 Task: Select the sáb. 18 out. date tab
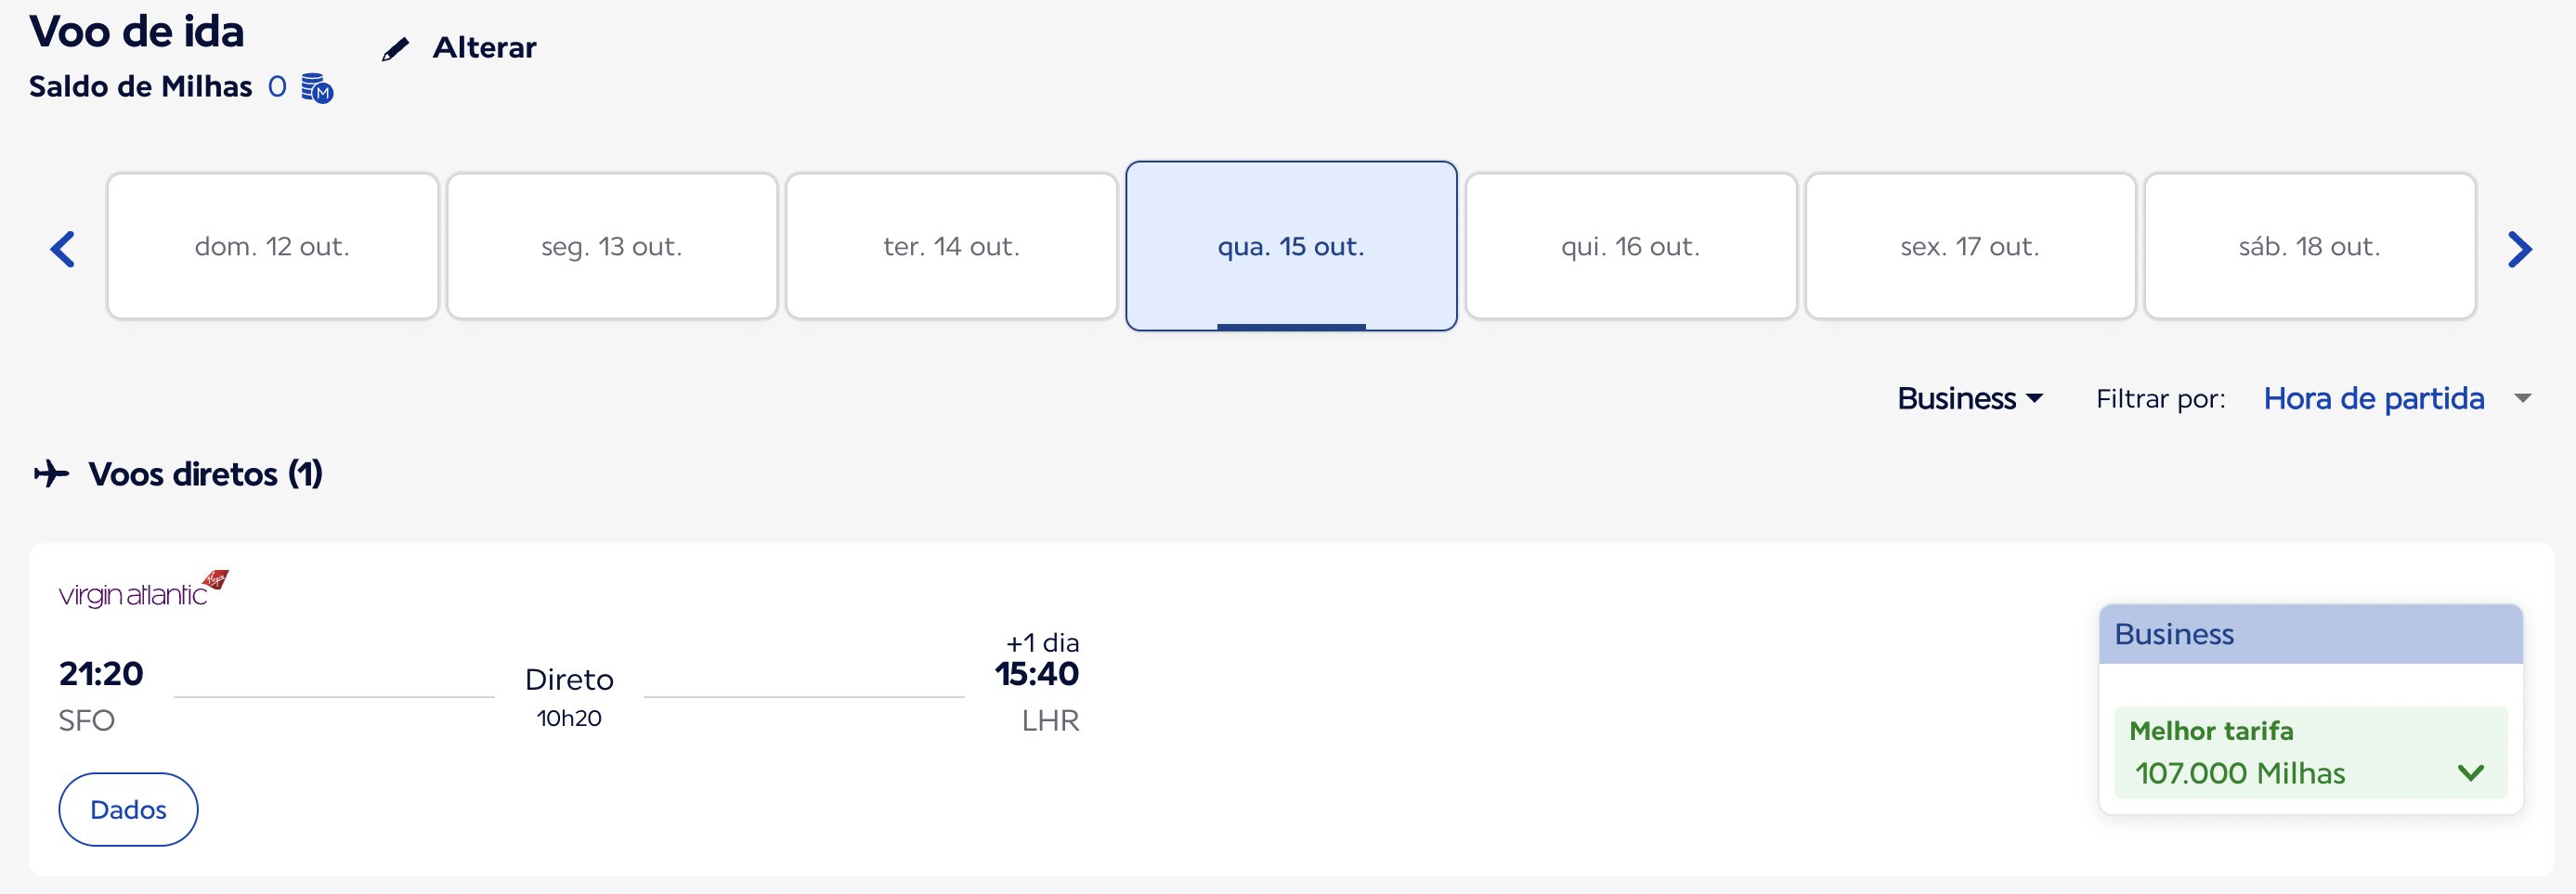[x=2310, y=246]
